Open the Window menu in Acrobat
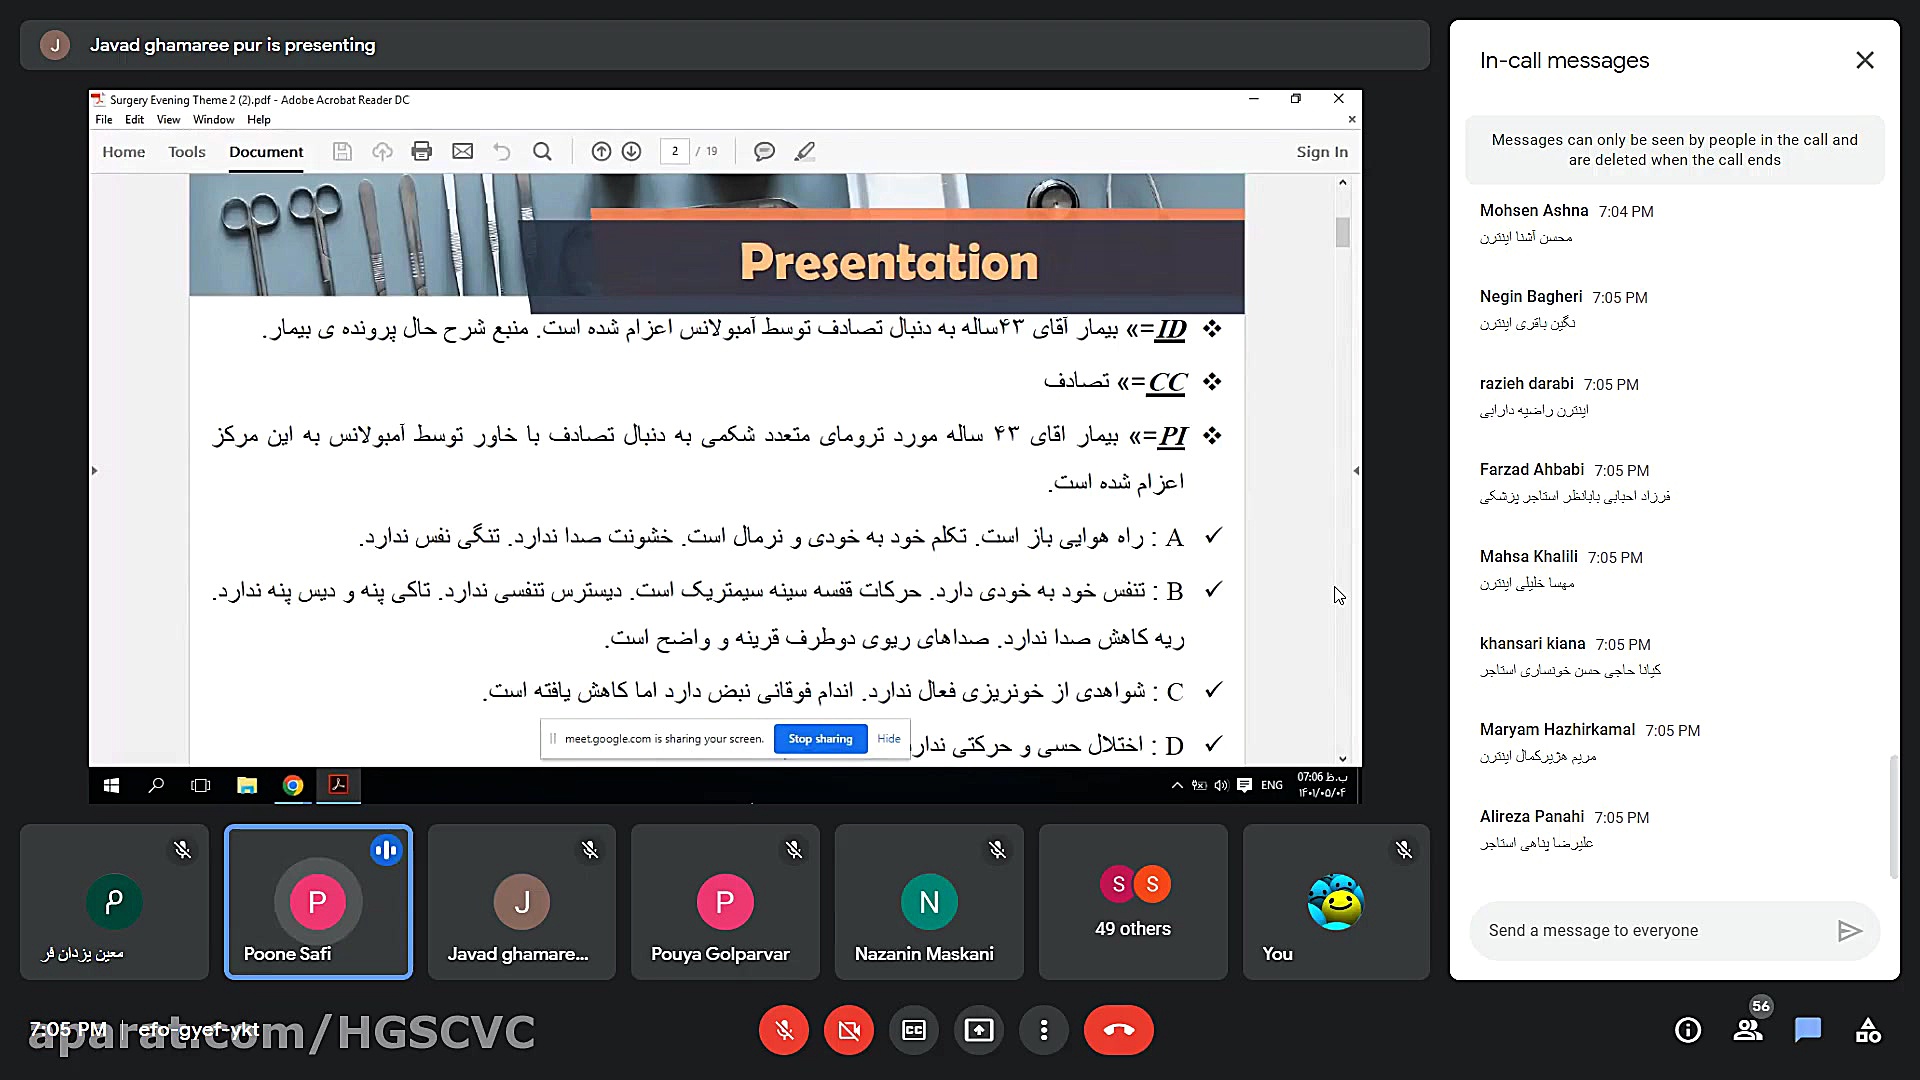Viewport: 1920px width, 1080px height. coord(213,120)
